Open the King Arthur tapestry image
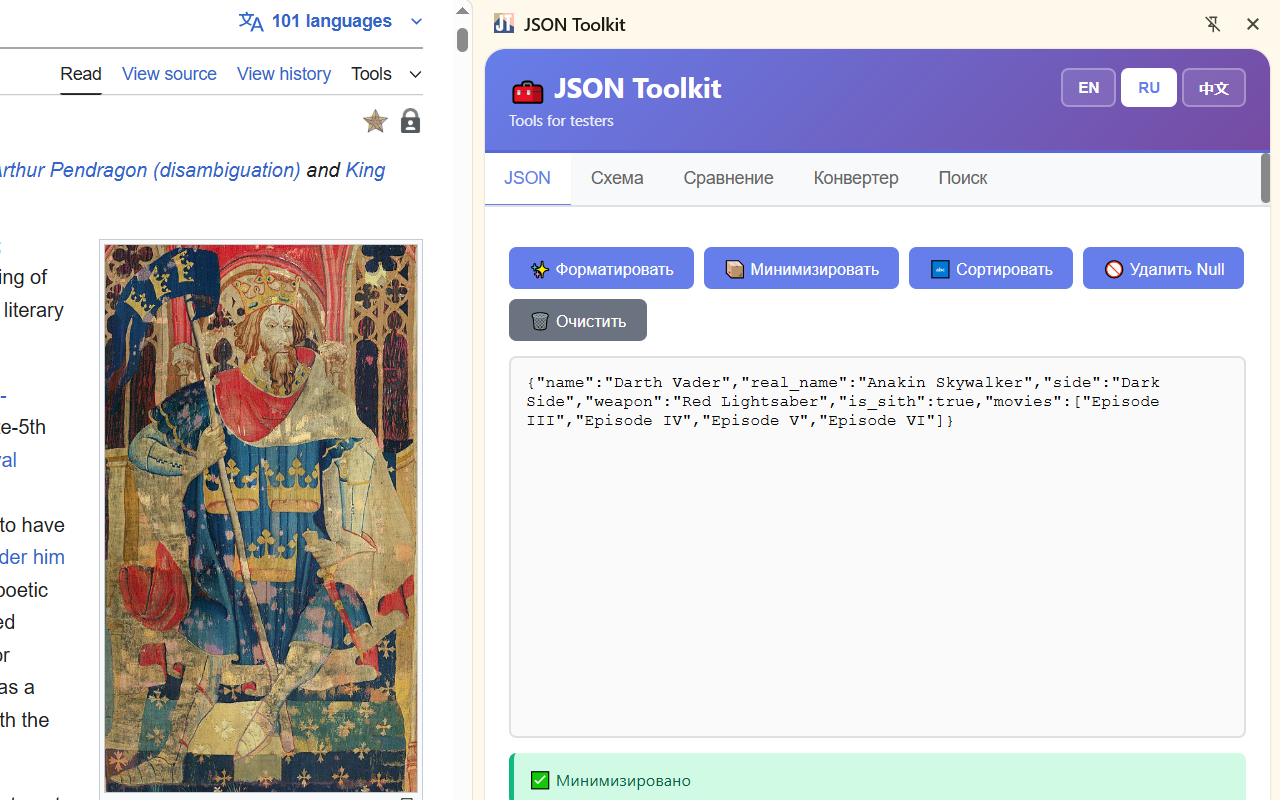1280x800 pixels. (261, 518)
